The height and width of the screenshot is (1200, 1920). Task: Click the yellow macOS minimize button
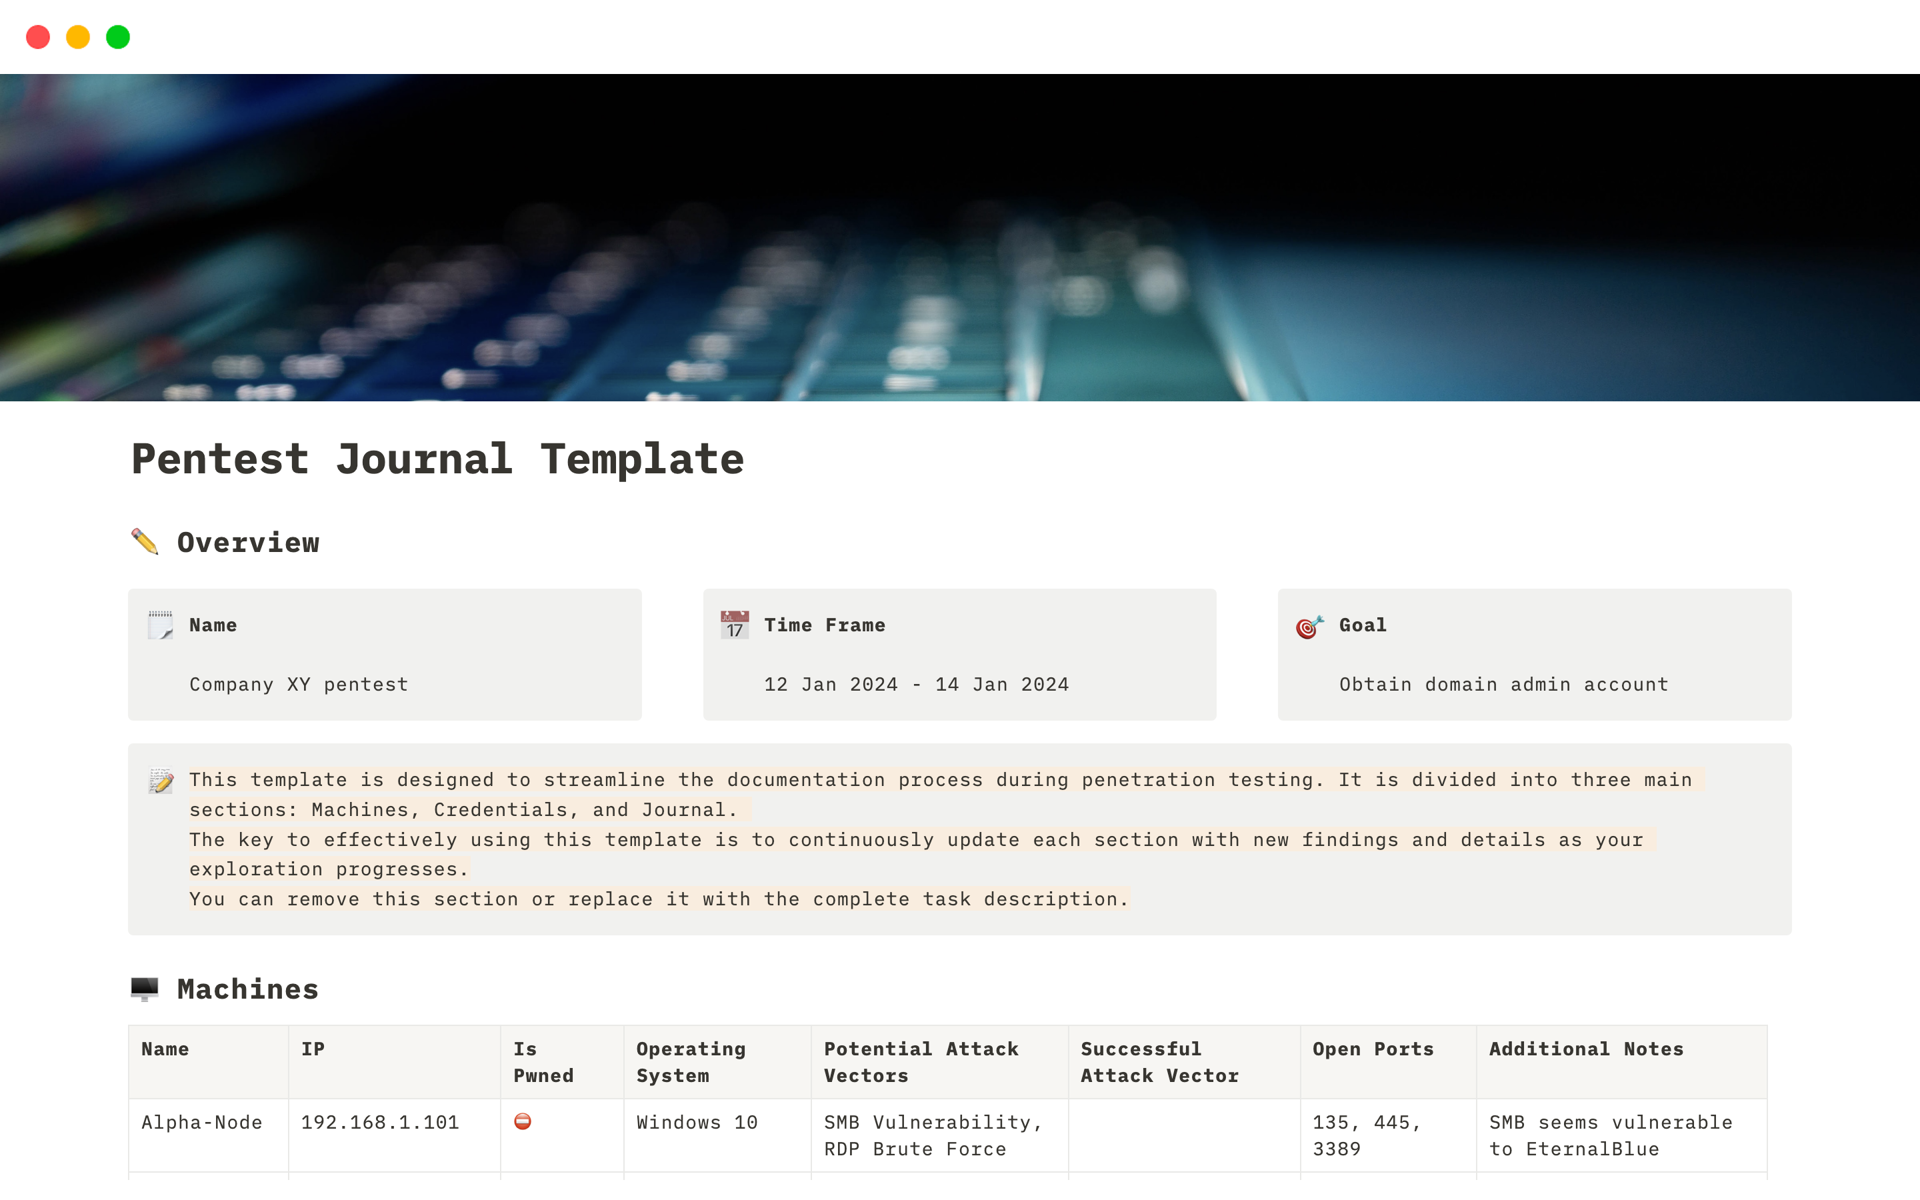point(77,36)
